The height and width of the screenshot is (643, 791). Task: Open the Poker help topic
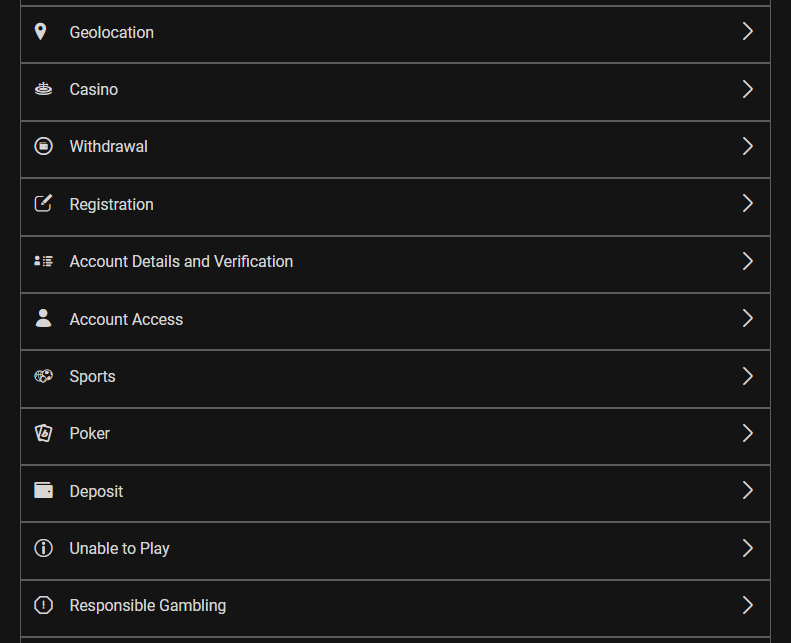tap(396, 436)
